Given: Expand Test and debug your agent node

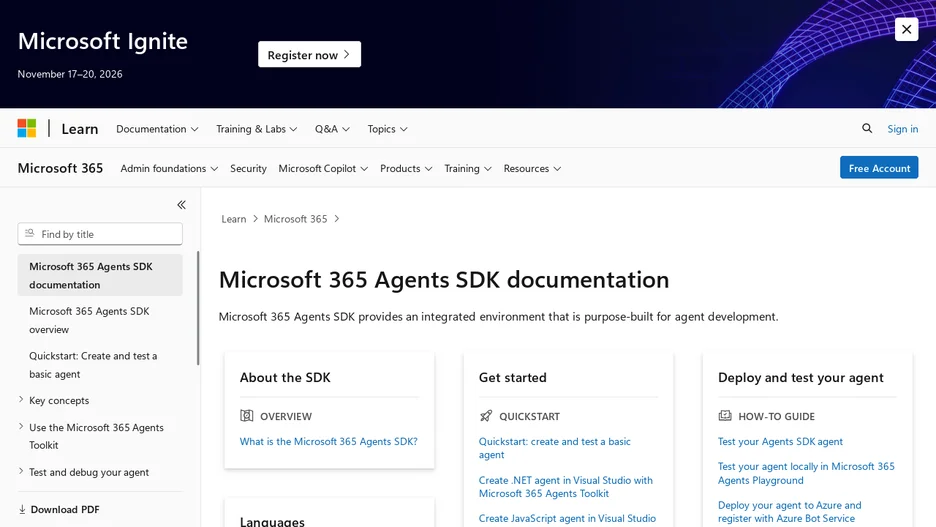Looking at the screenshot, I should (x=84, y=472).
